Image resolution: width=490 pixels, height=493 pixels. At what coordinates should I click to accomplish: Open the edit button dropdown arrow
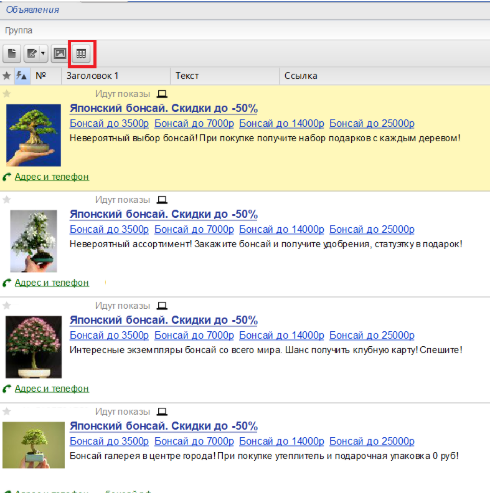click(43, 53)
